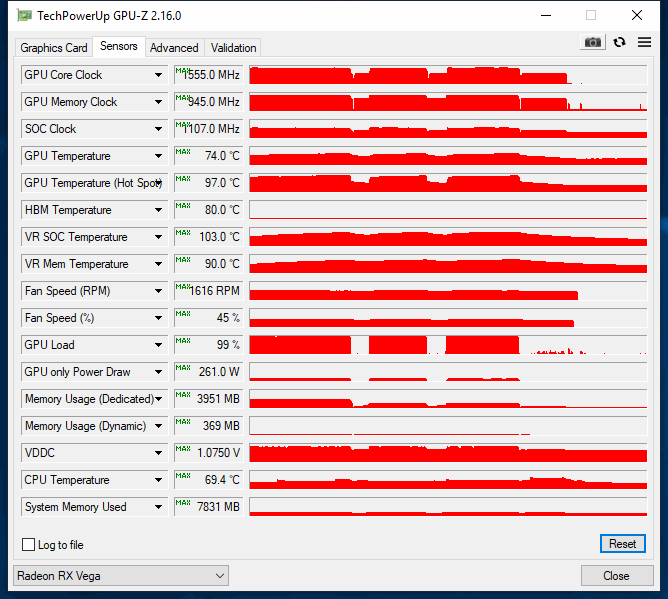Click the 1.0750 V VDDC value

pyautogui.click(x=208, y=452)
